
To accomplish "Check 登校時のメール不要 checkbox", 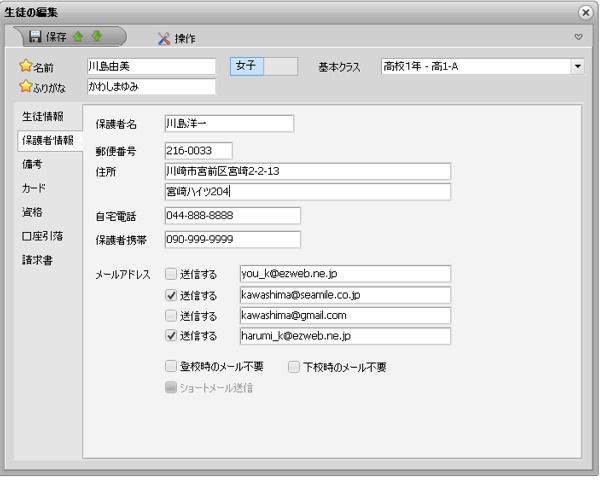I will 172,367.
